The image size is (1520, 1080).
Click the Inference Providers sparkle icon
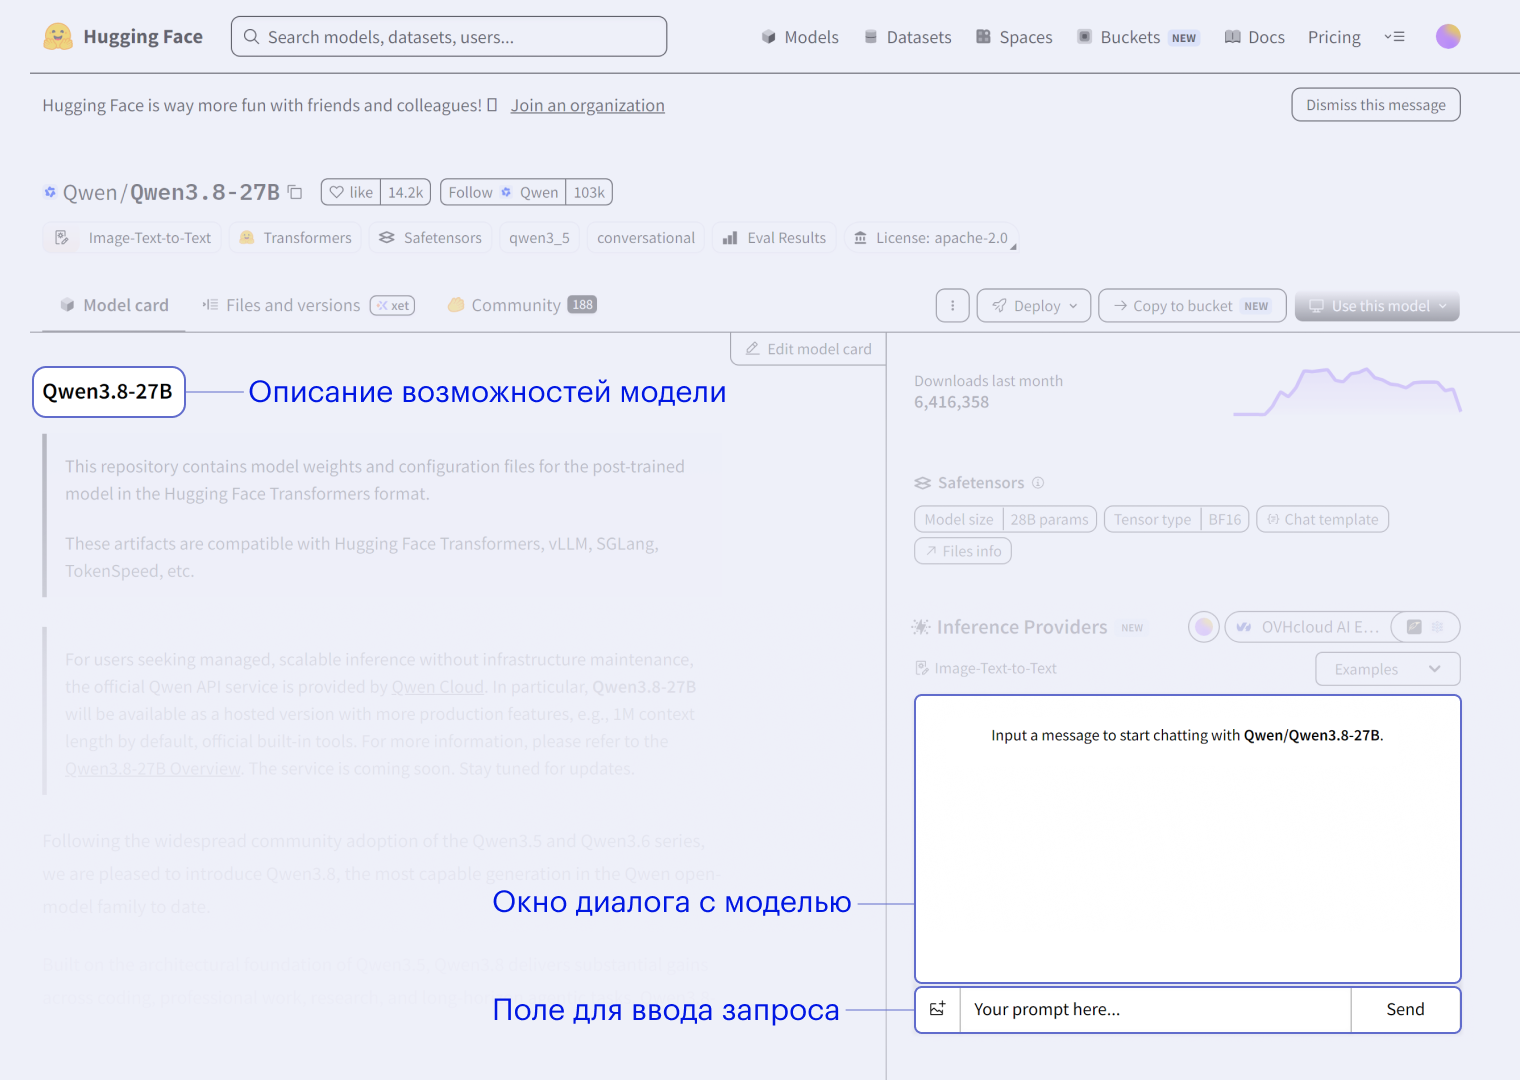pyautogui.click(x=921, y=627)
